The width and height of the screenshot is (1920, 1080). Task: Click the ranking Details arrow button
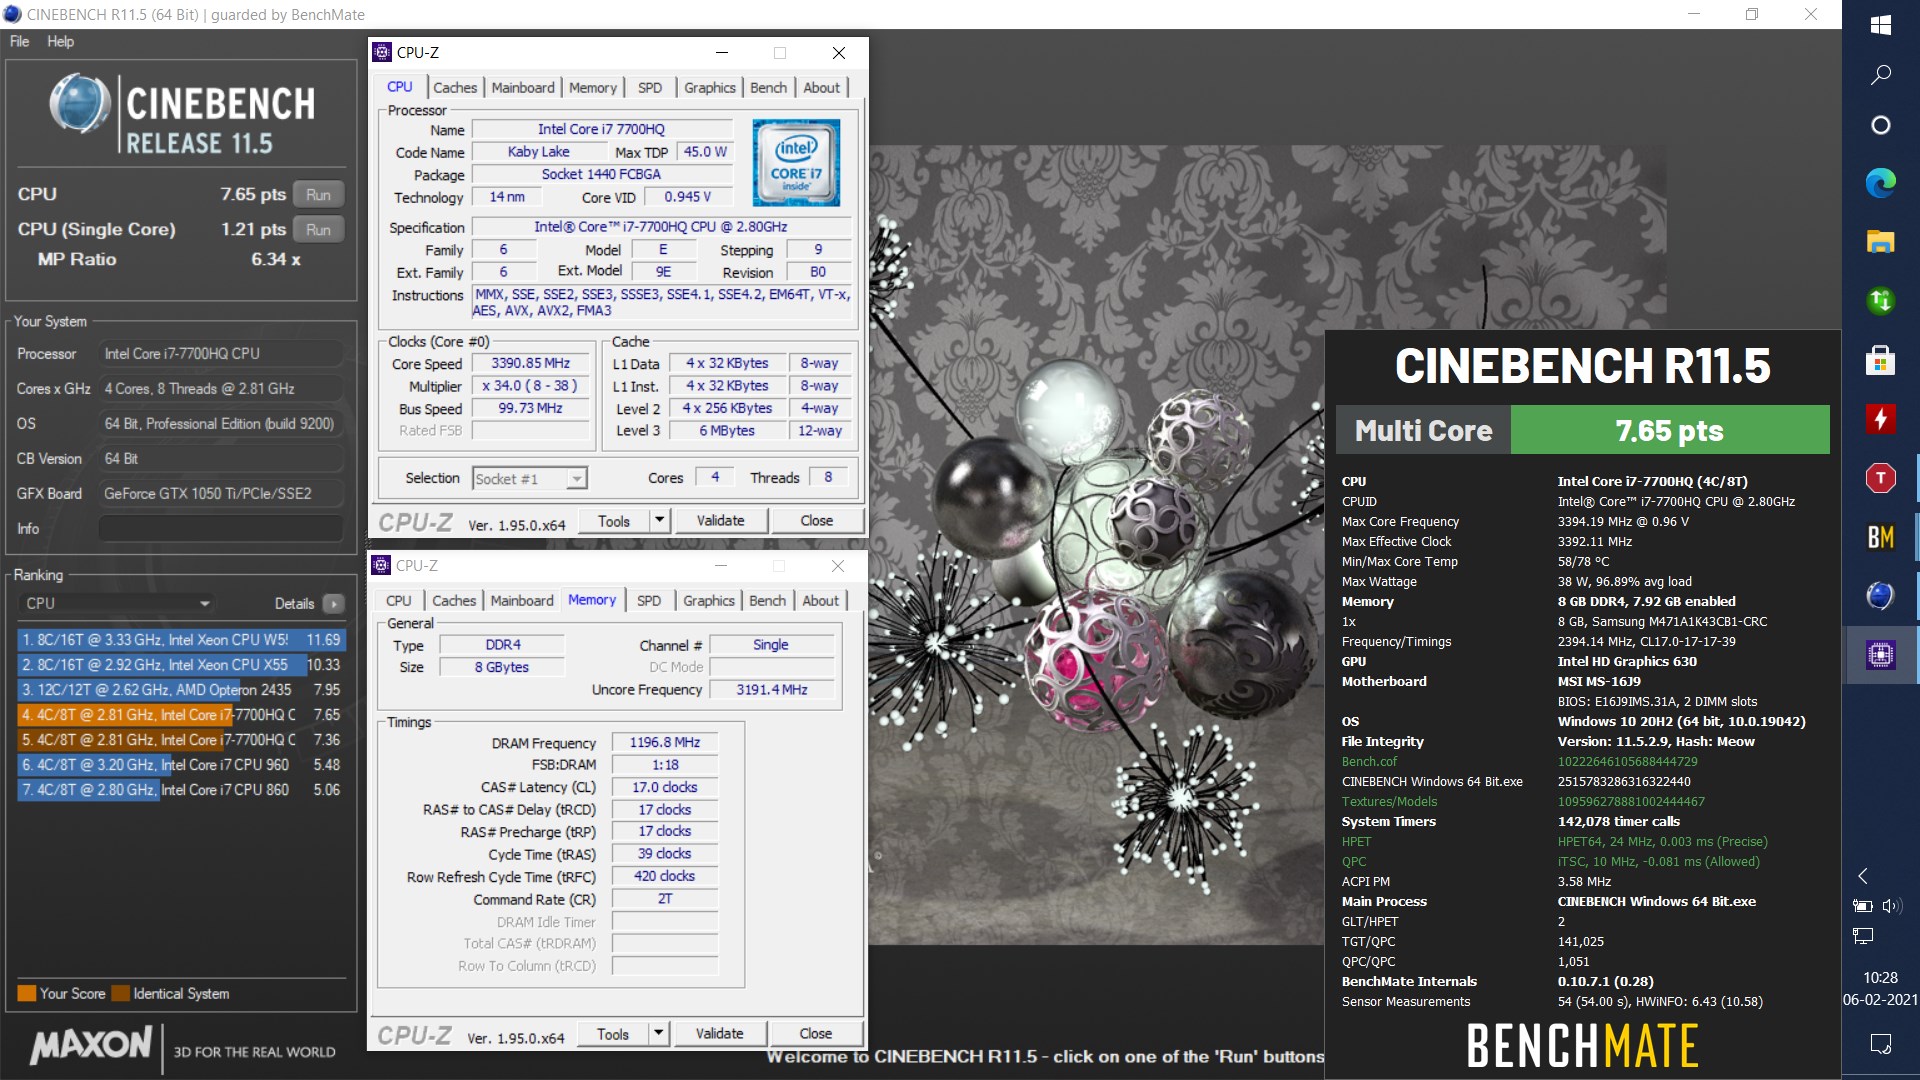click(x=334, y=603)
